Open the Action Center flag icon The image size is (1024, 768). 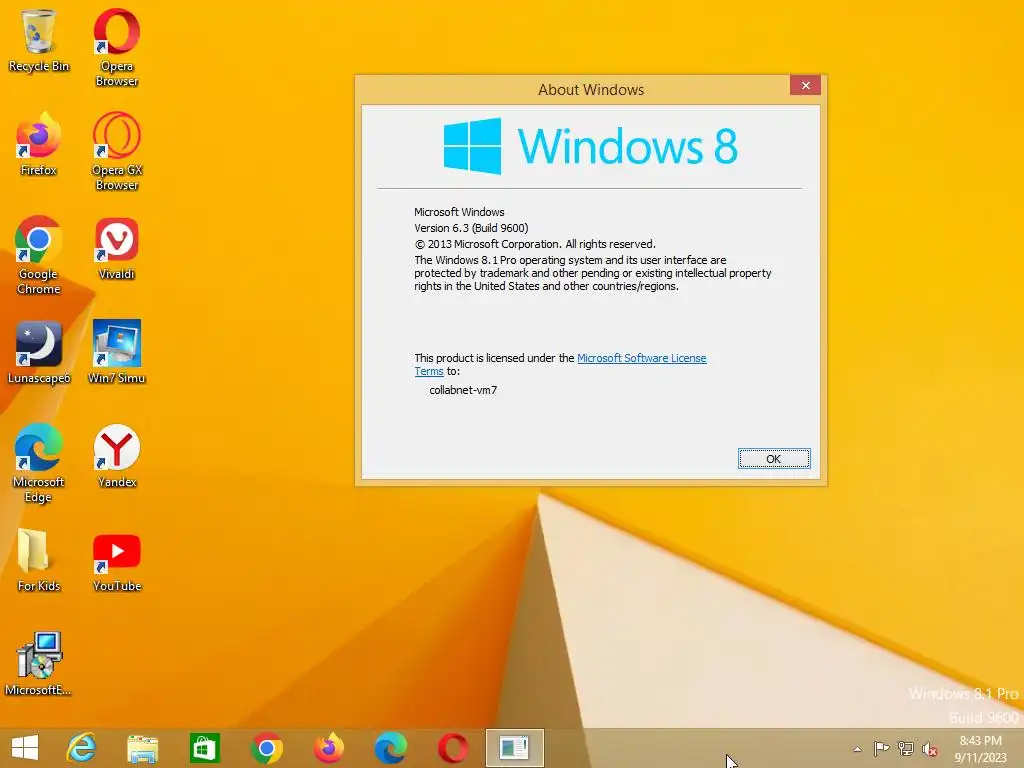(881, 748)
